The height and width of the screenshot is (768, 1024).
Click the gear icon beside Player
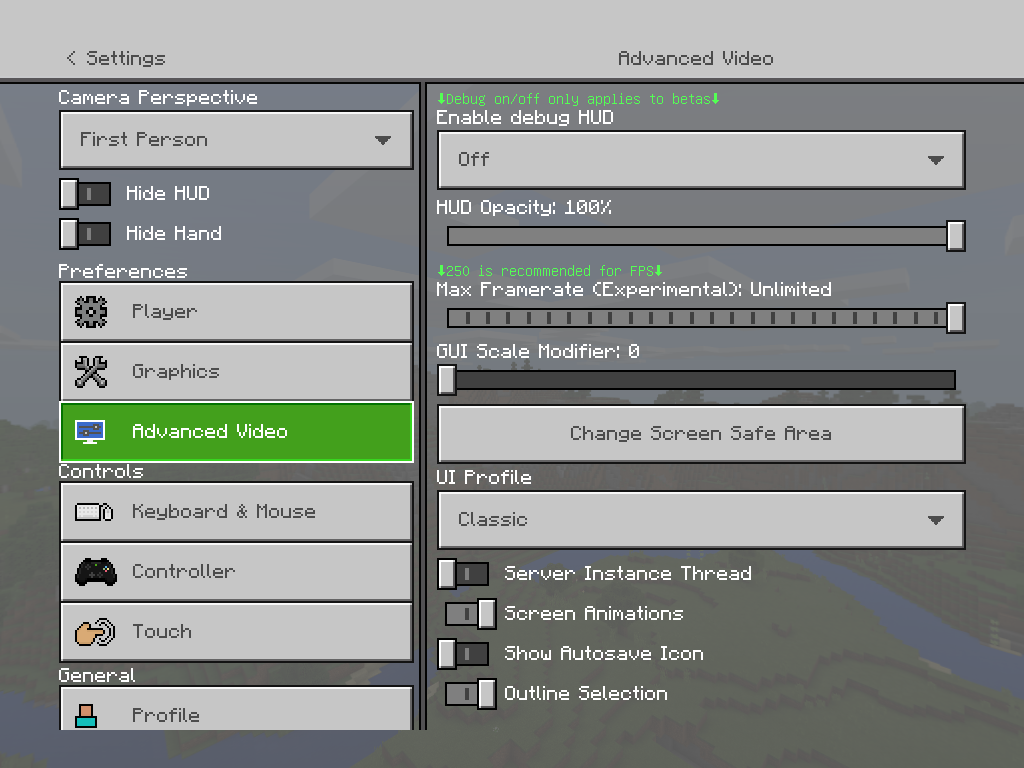pyautogui.click(x=91, y=312)
